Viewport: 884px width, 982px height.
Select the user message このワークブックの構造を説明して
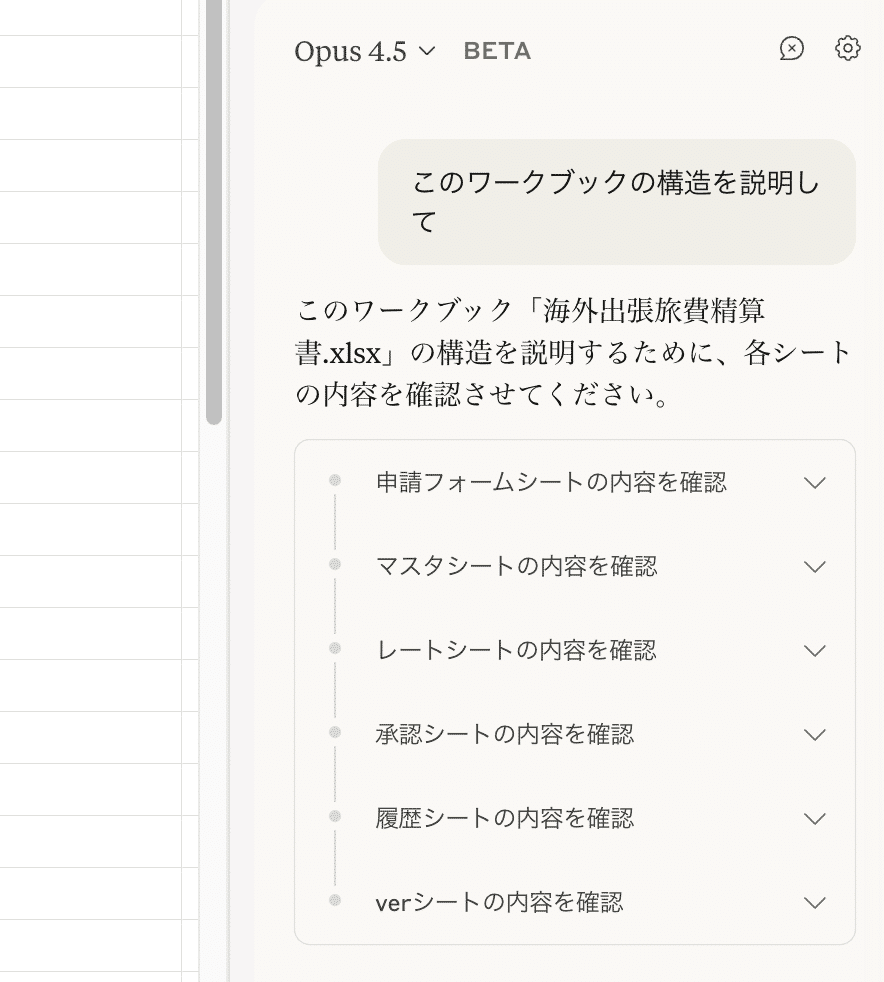[x=616, y=202]
